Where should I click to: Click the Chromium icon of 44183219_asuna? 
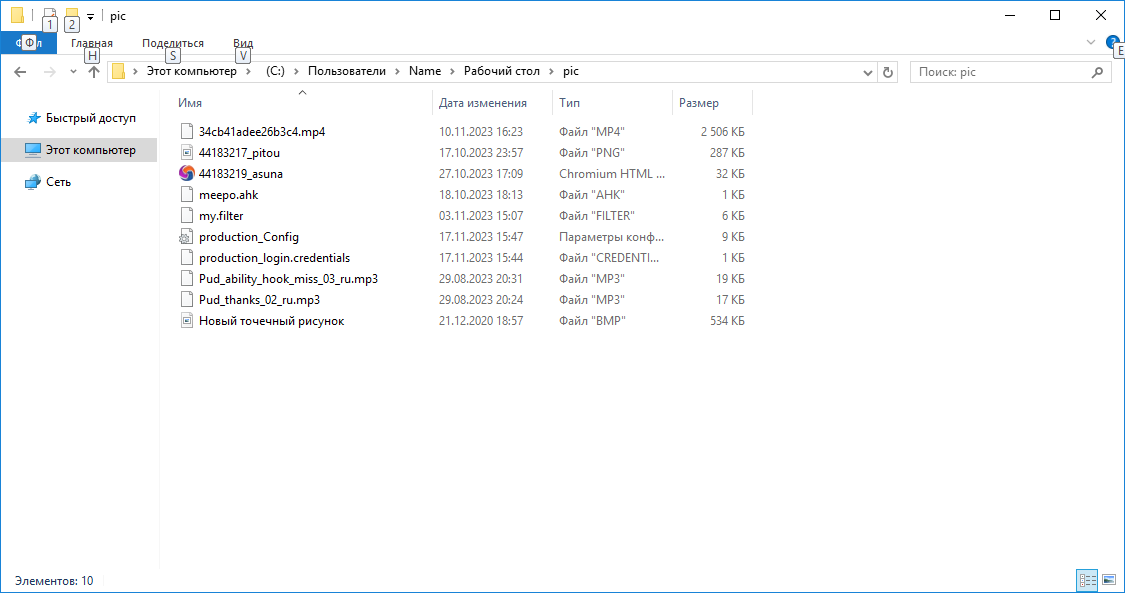(186, 173)
